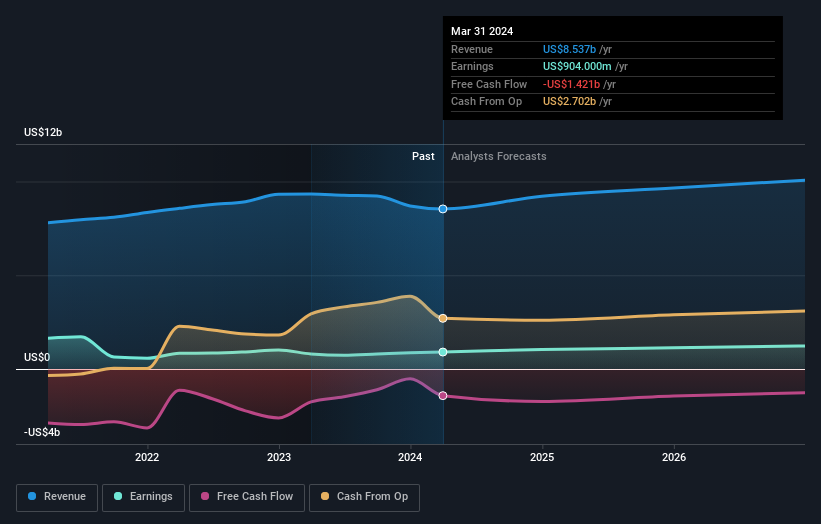Click the 2025 x-axis label
Viewport: 821px width, 524px height.
click(x=542, y=457)
